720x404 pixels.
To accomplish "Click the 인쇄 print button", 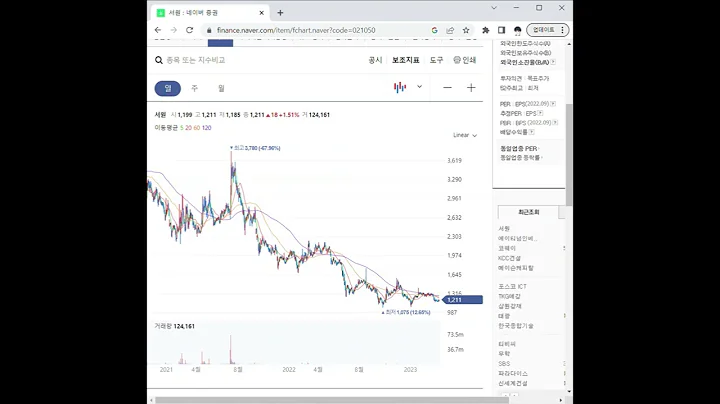I will tap(465, 60).
